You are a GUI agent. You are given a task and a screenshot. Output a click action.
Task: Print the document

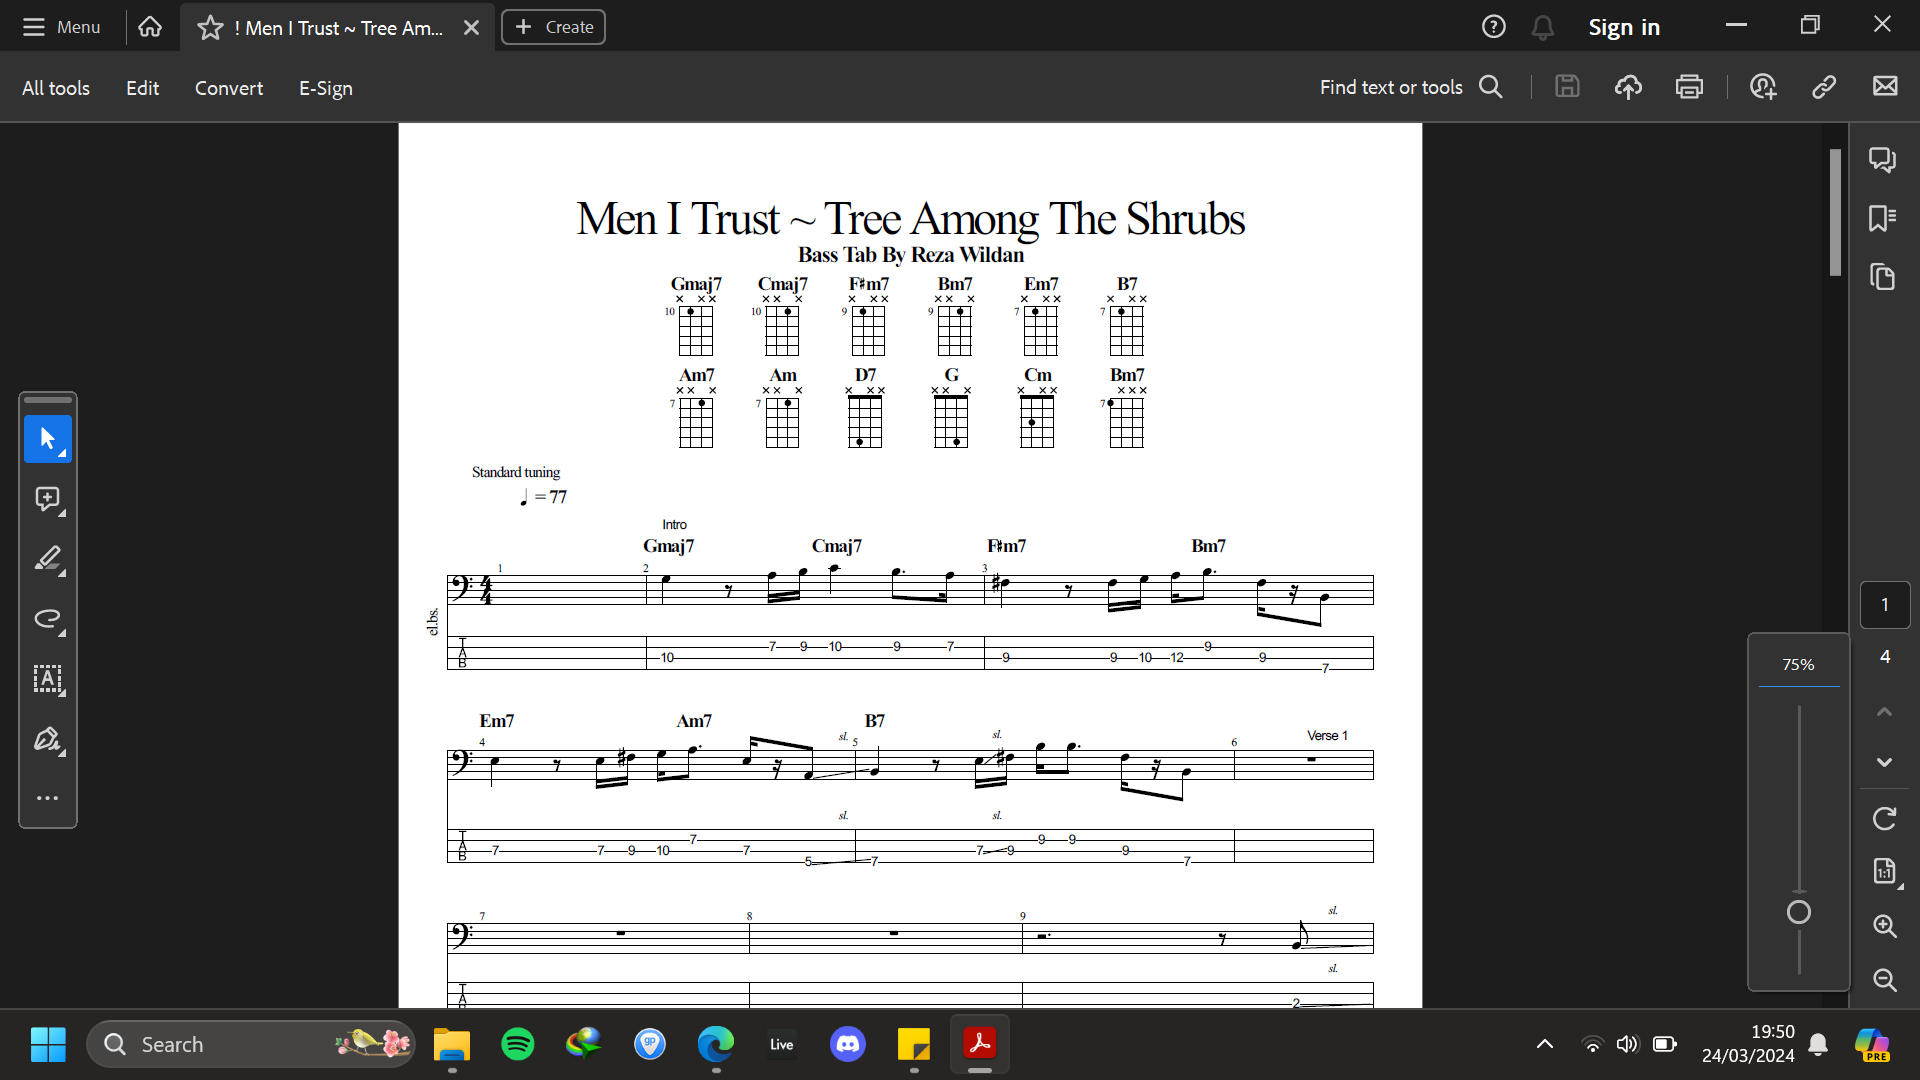click(x=1689, y=87)
